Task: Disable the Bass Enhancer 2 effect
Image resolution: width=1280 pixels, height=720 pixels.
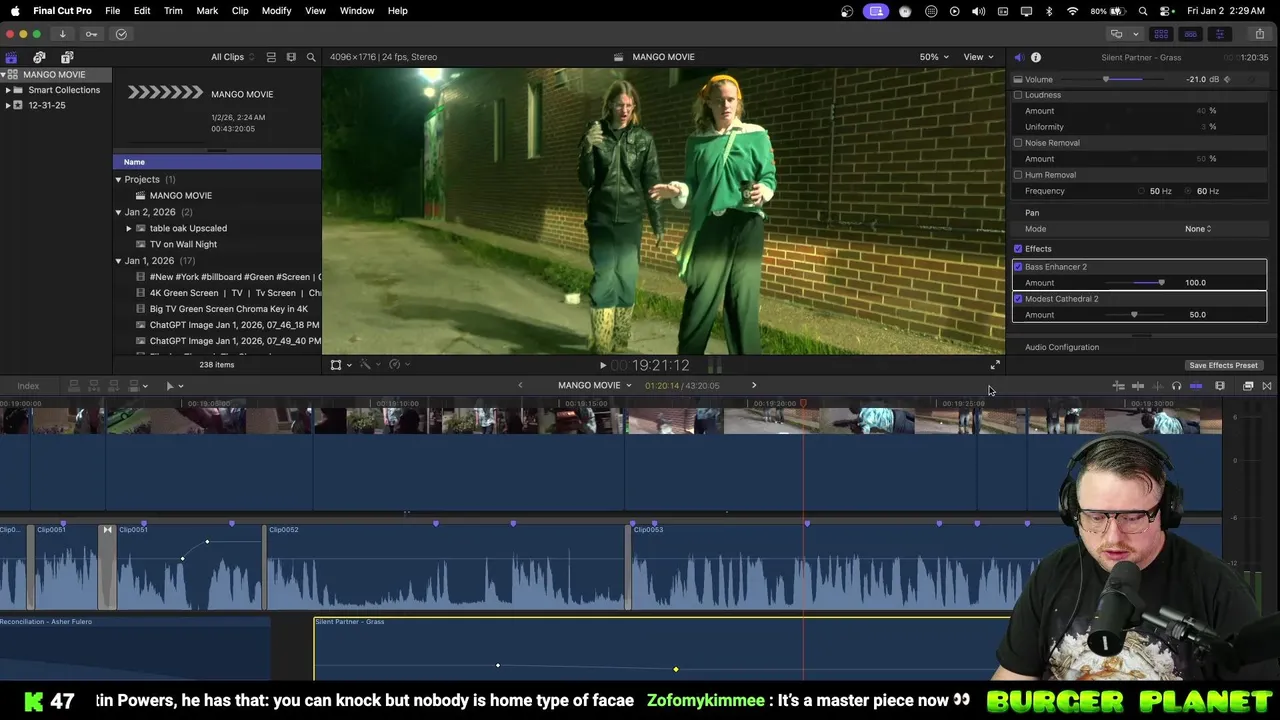Action: click(1018, 267)
